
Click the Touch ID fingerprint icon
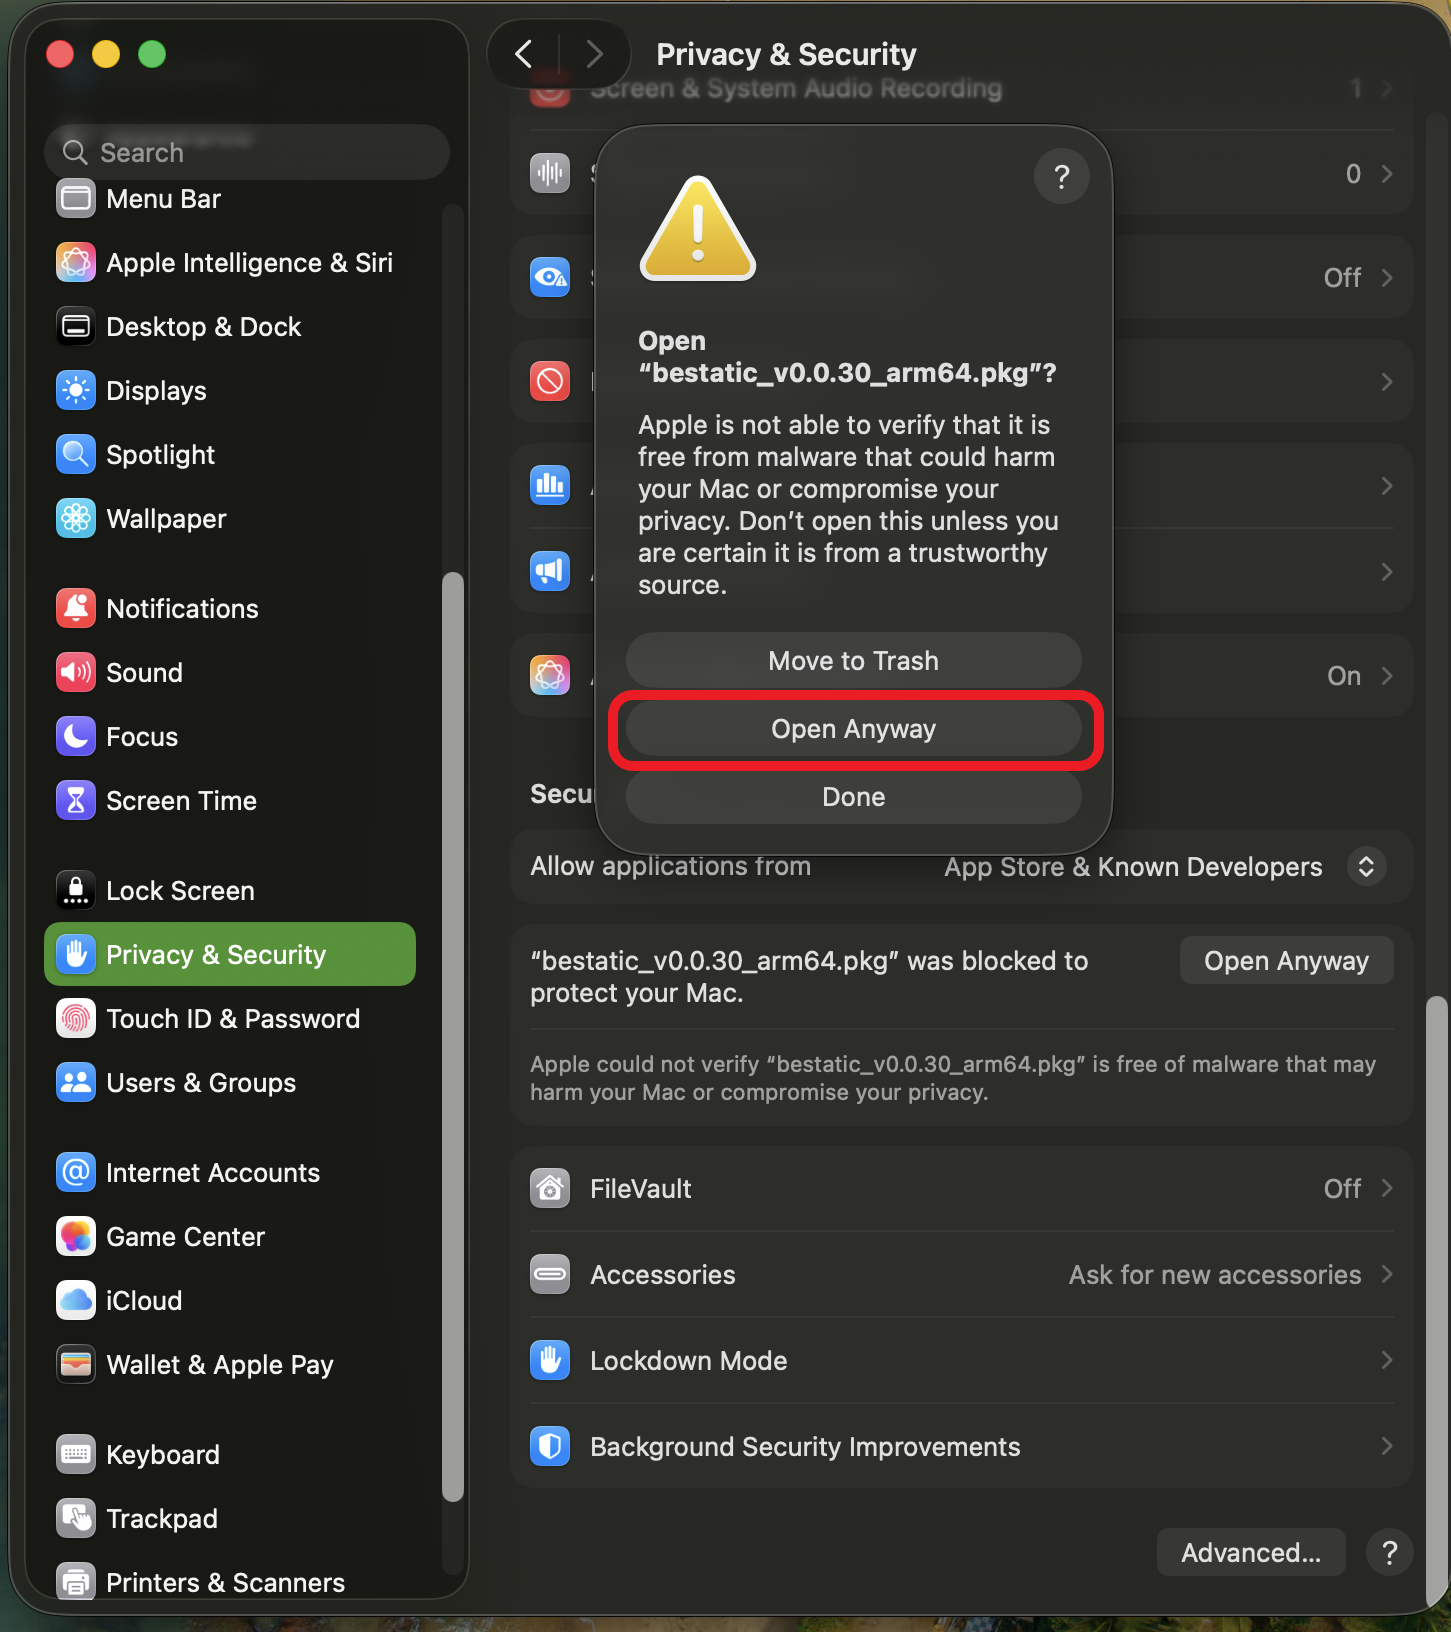tap(76, 1019)
